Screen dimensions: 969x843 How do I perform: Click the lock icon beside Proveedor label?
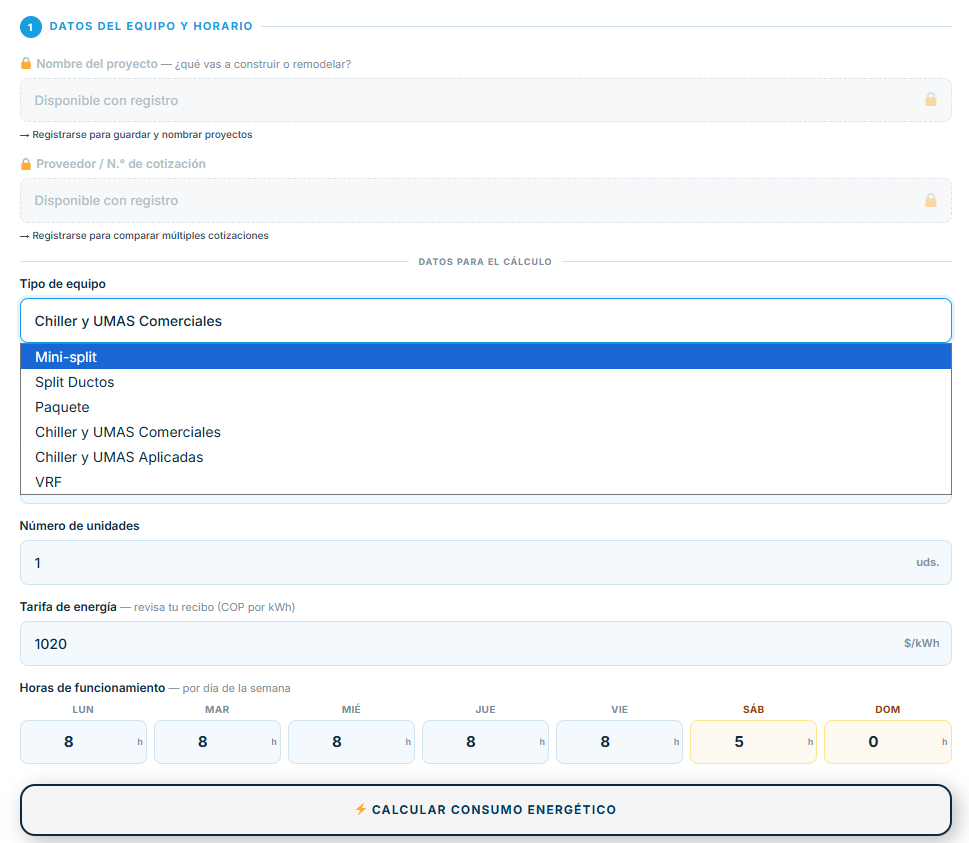coord(26,164)
